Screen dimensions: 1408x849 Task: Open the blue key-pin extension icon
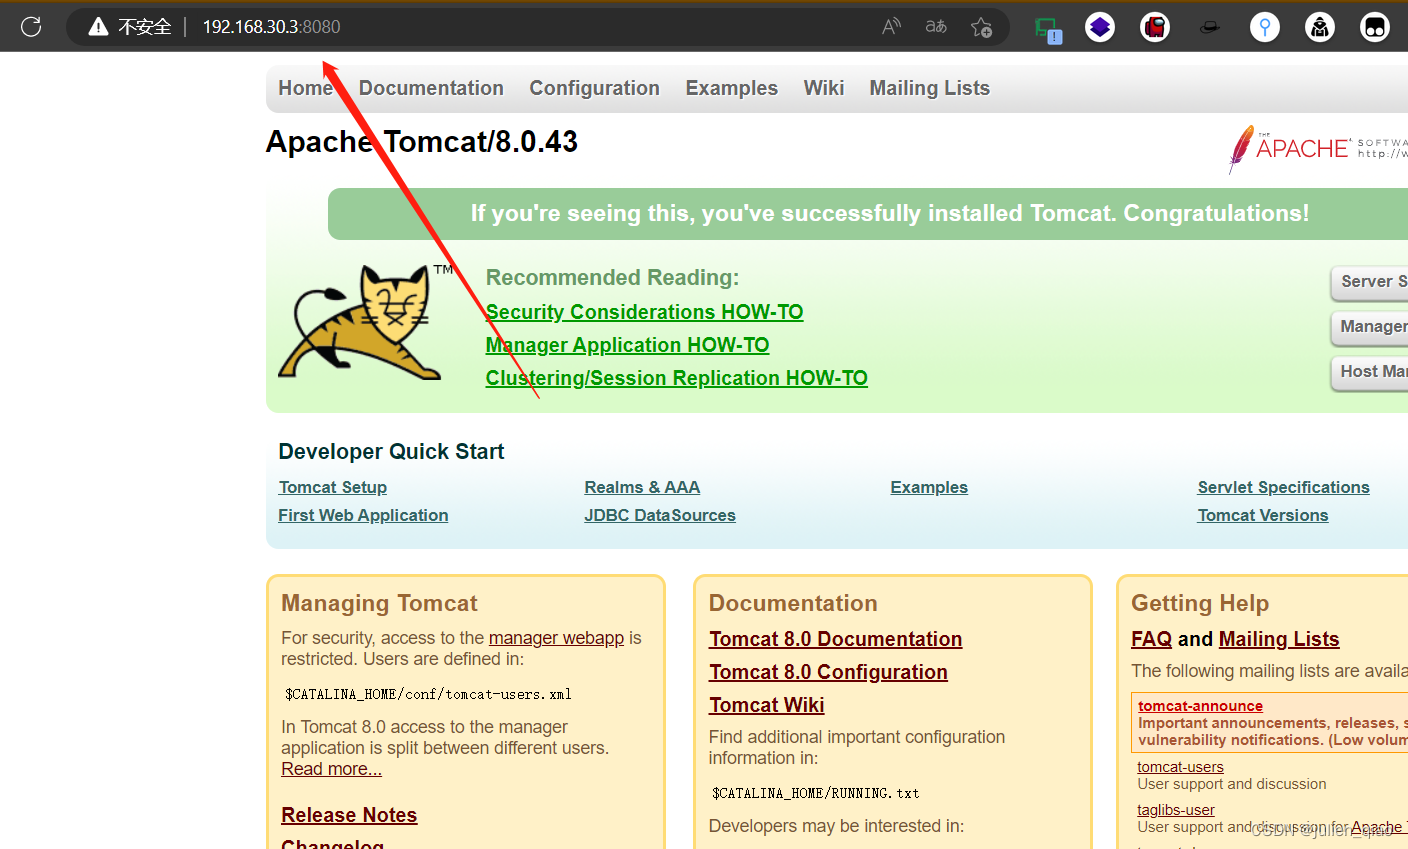coord(1265,27)
